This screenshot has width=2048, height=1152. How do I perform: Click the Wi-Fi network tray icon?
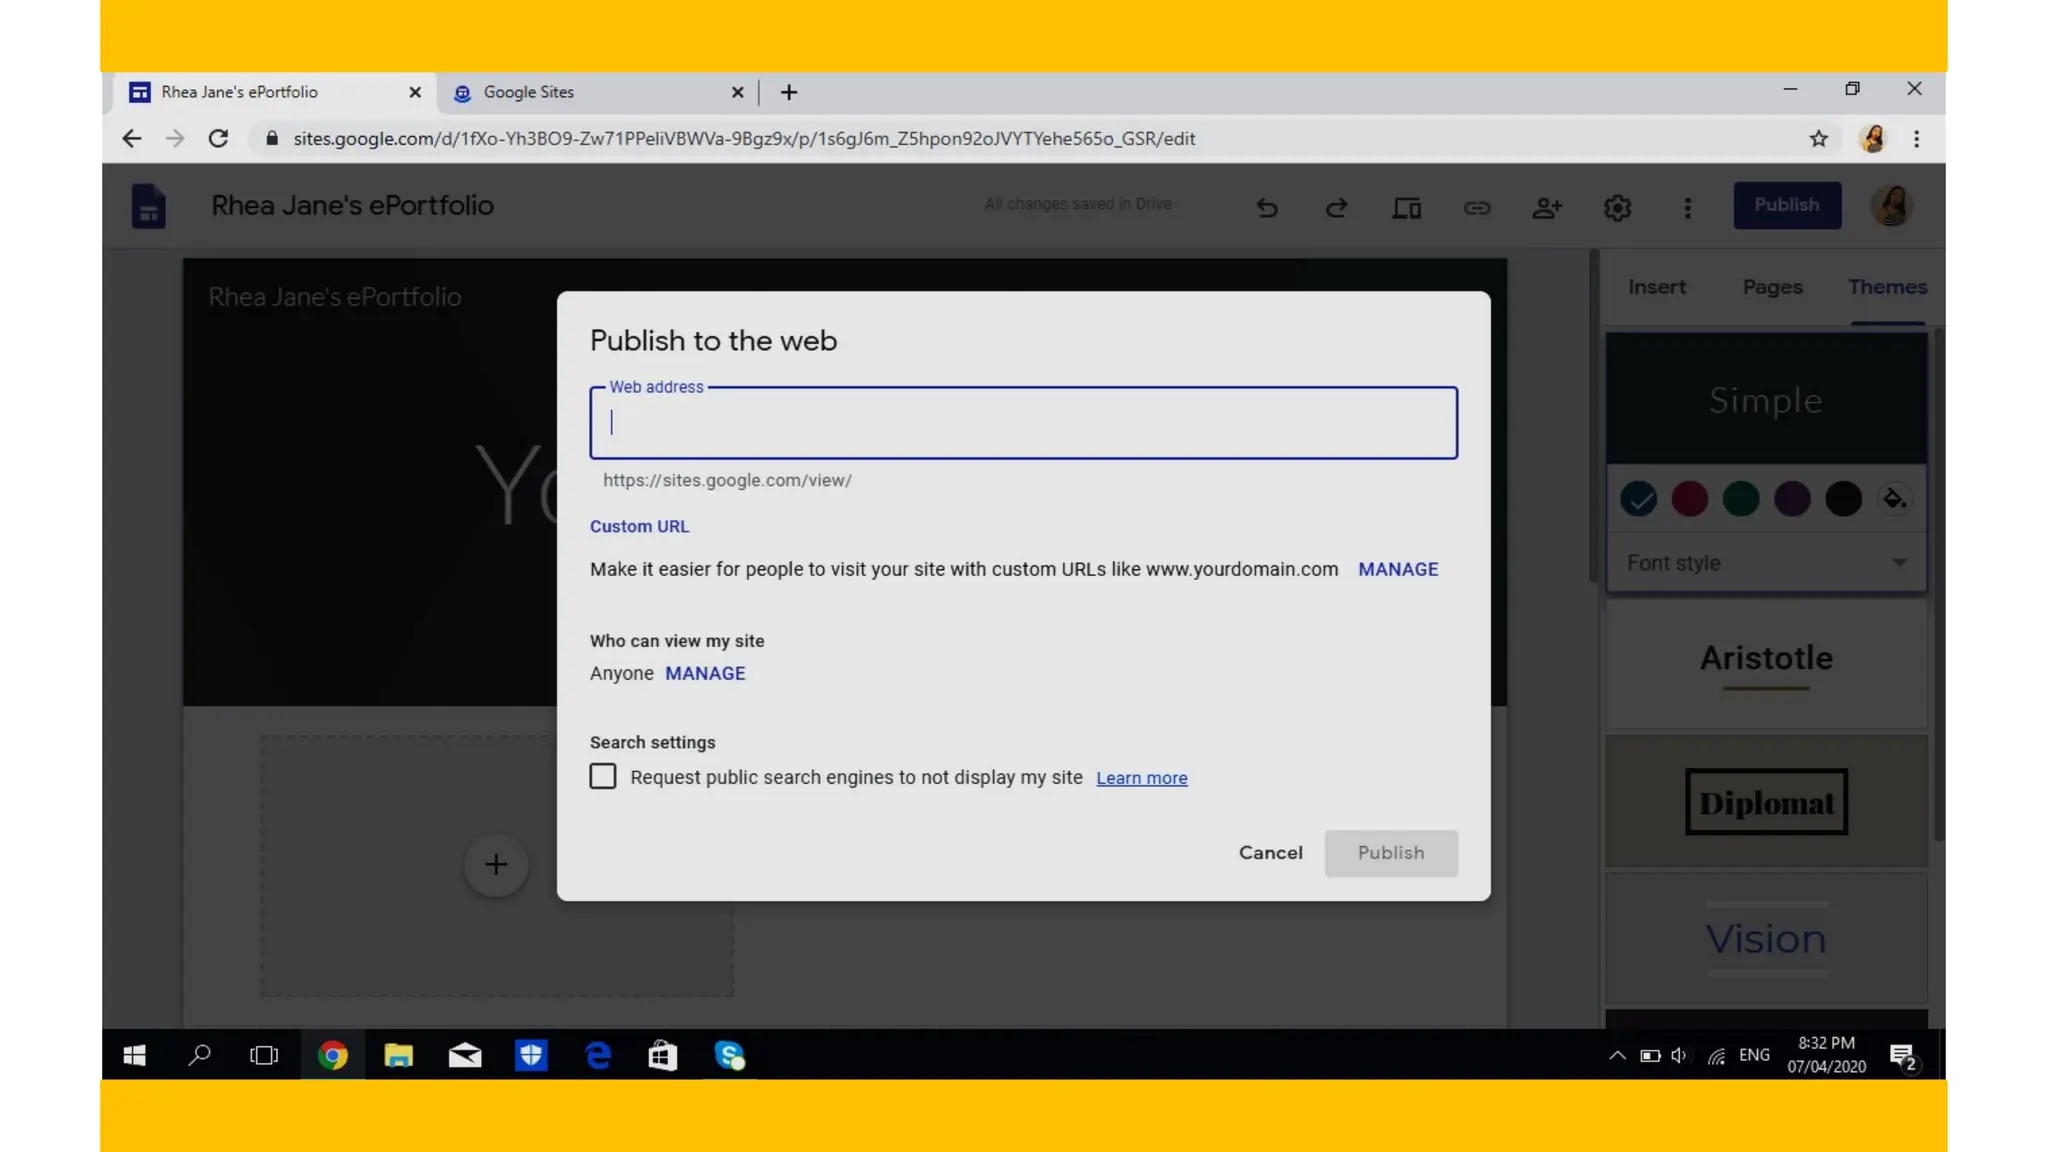(1716, 1055)
